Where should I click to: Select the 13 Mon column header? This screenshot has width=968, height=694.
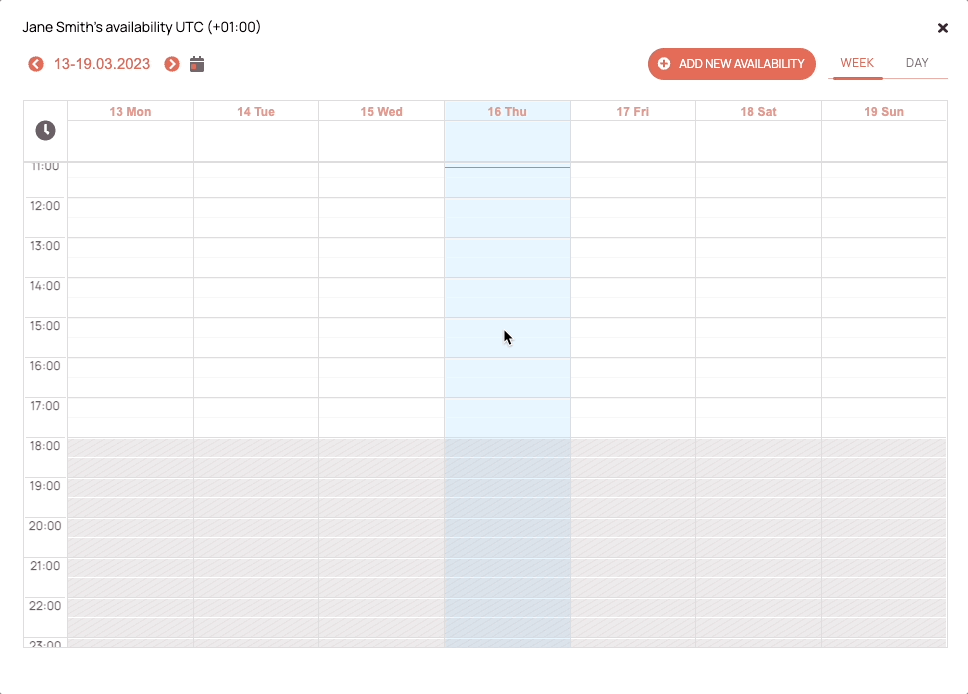pyautogui.click(x=130, y=112)
